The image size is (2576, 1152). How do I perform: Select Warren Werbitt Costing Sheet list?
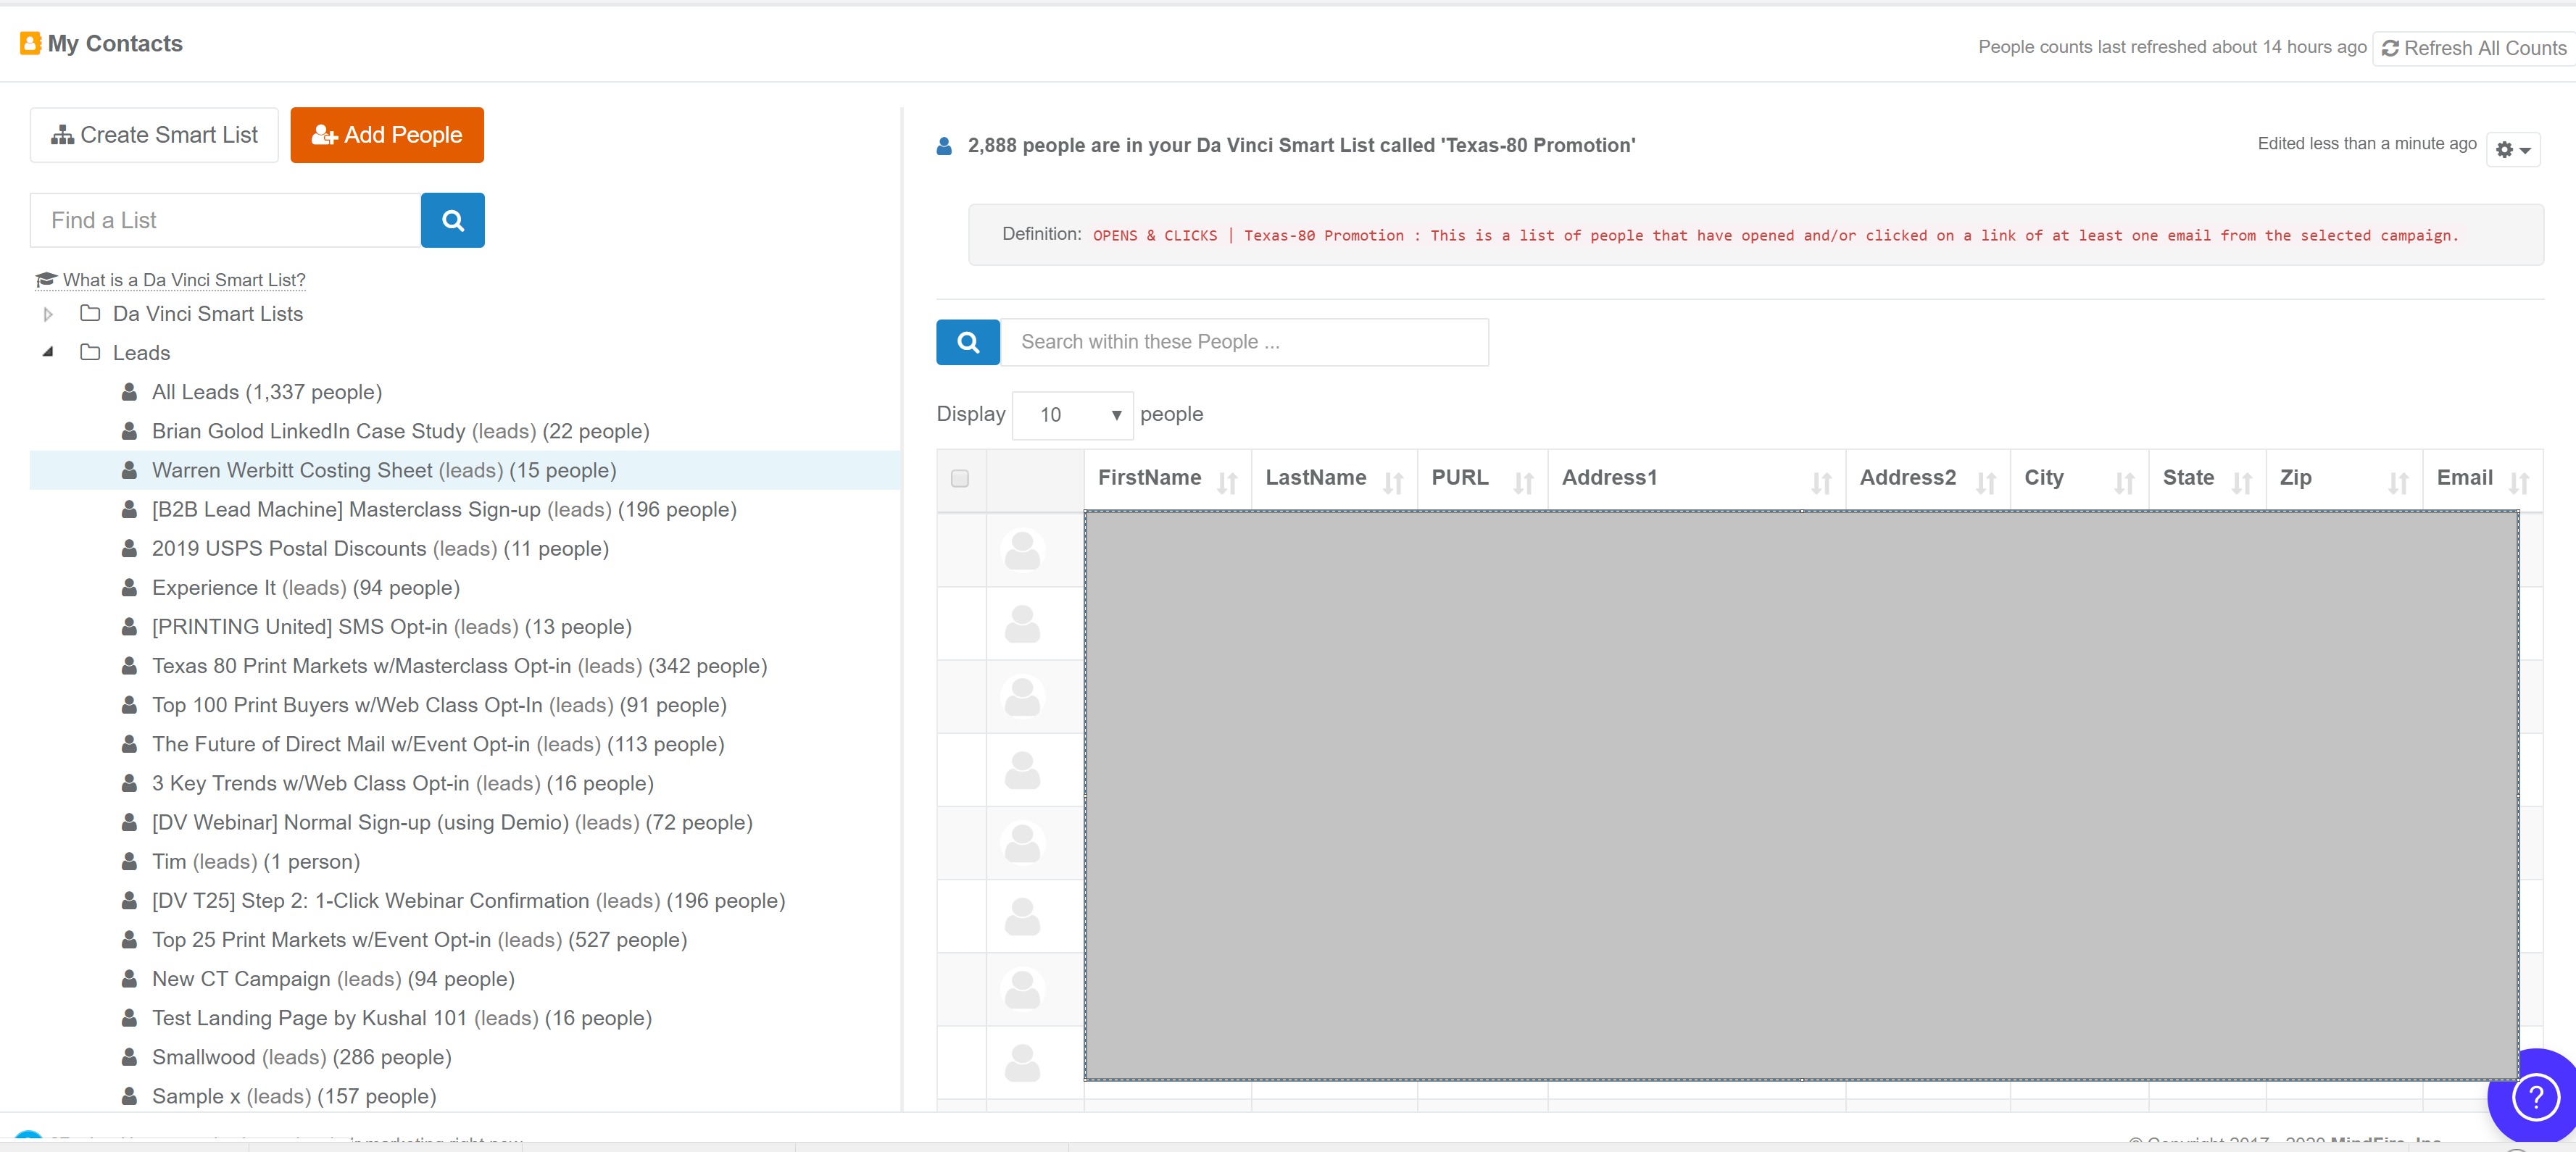tap(383, 470)
